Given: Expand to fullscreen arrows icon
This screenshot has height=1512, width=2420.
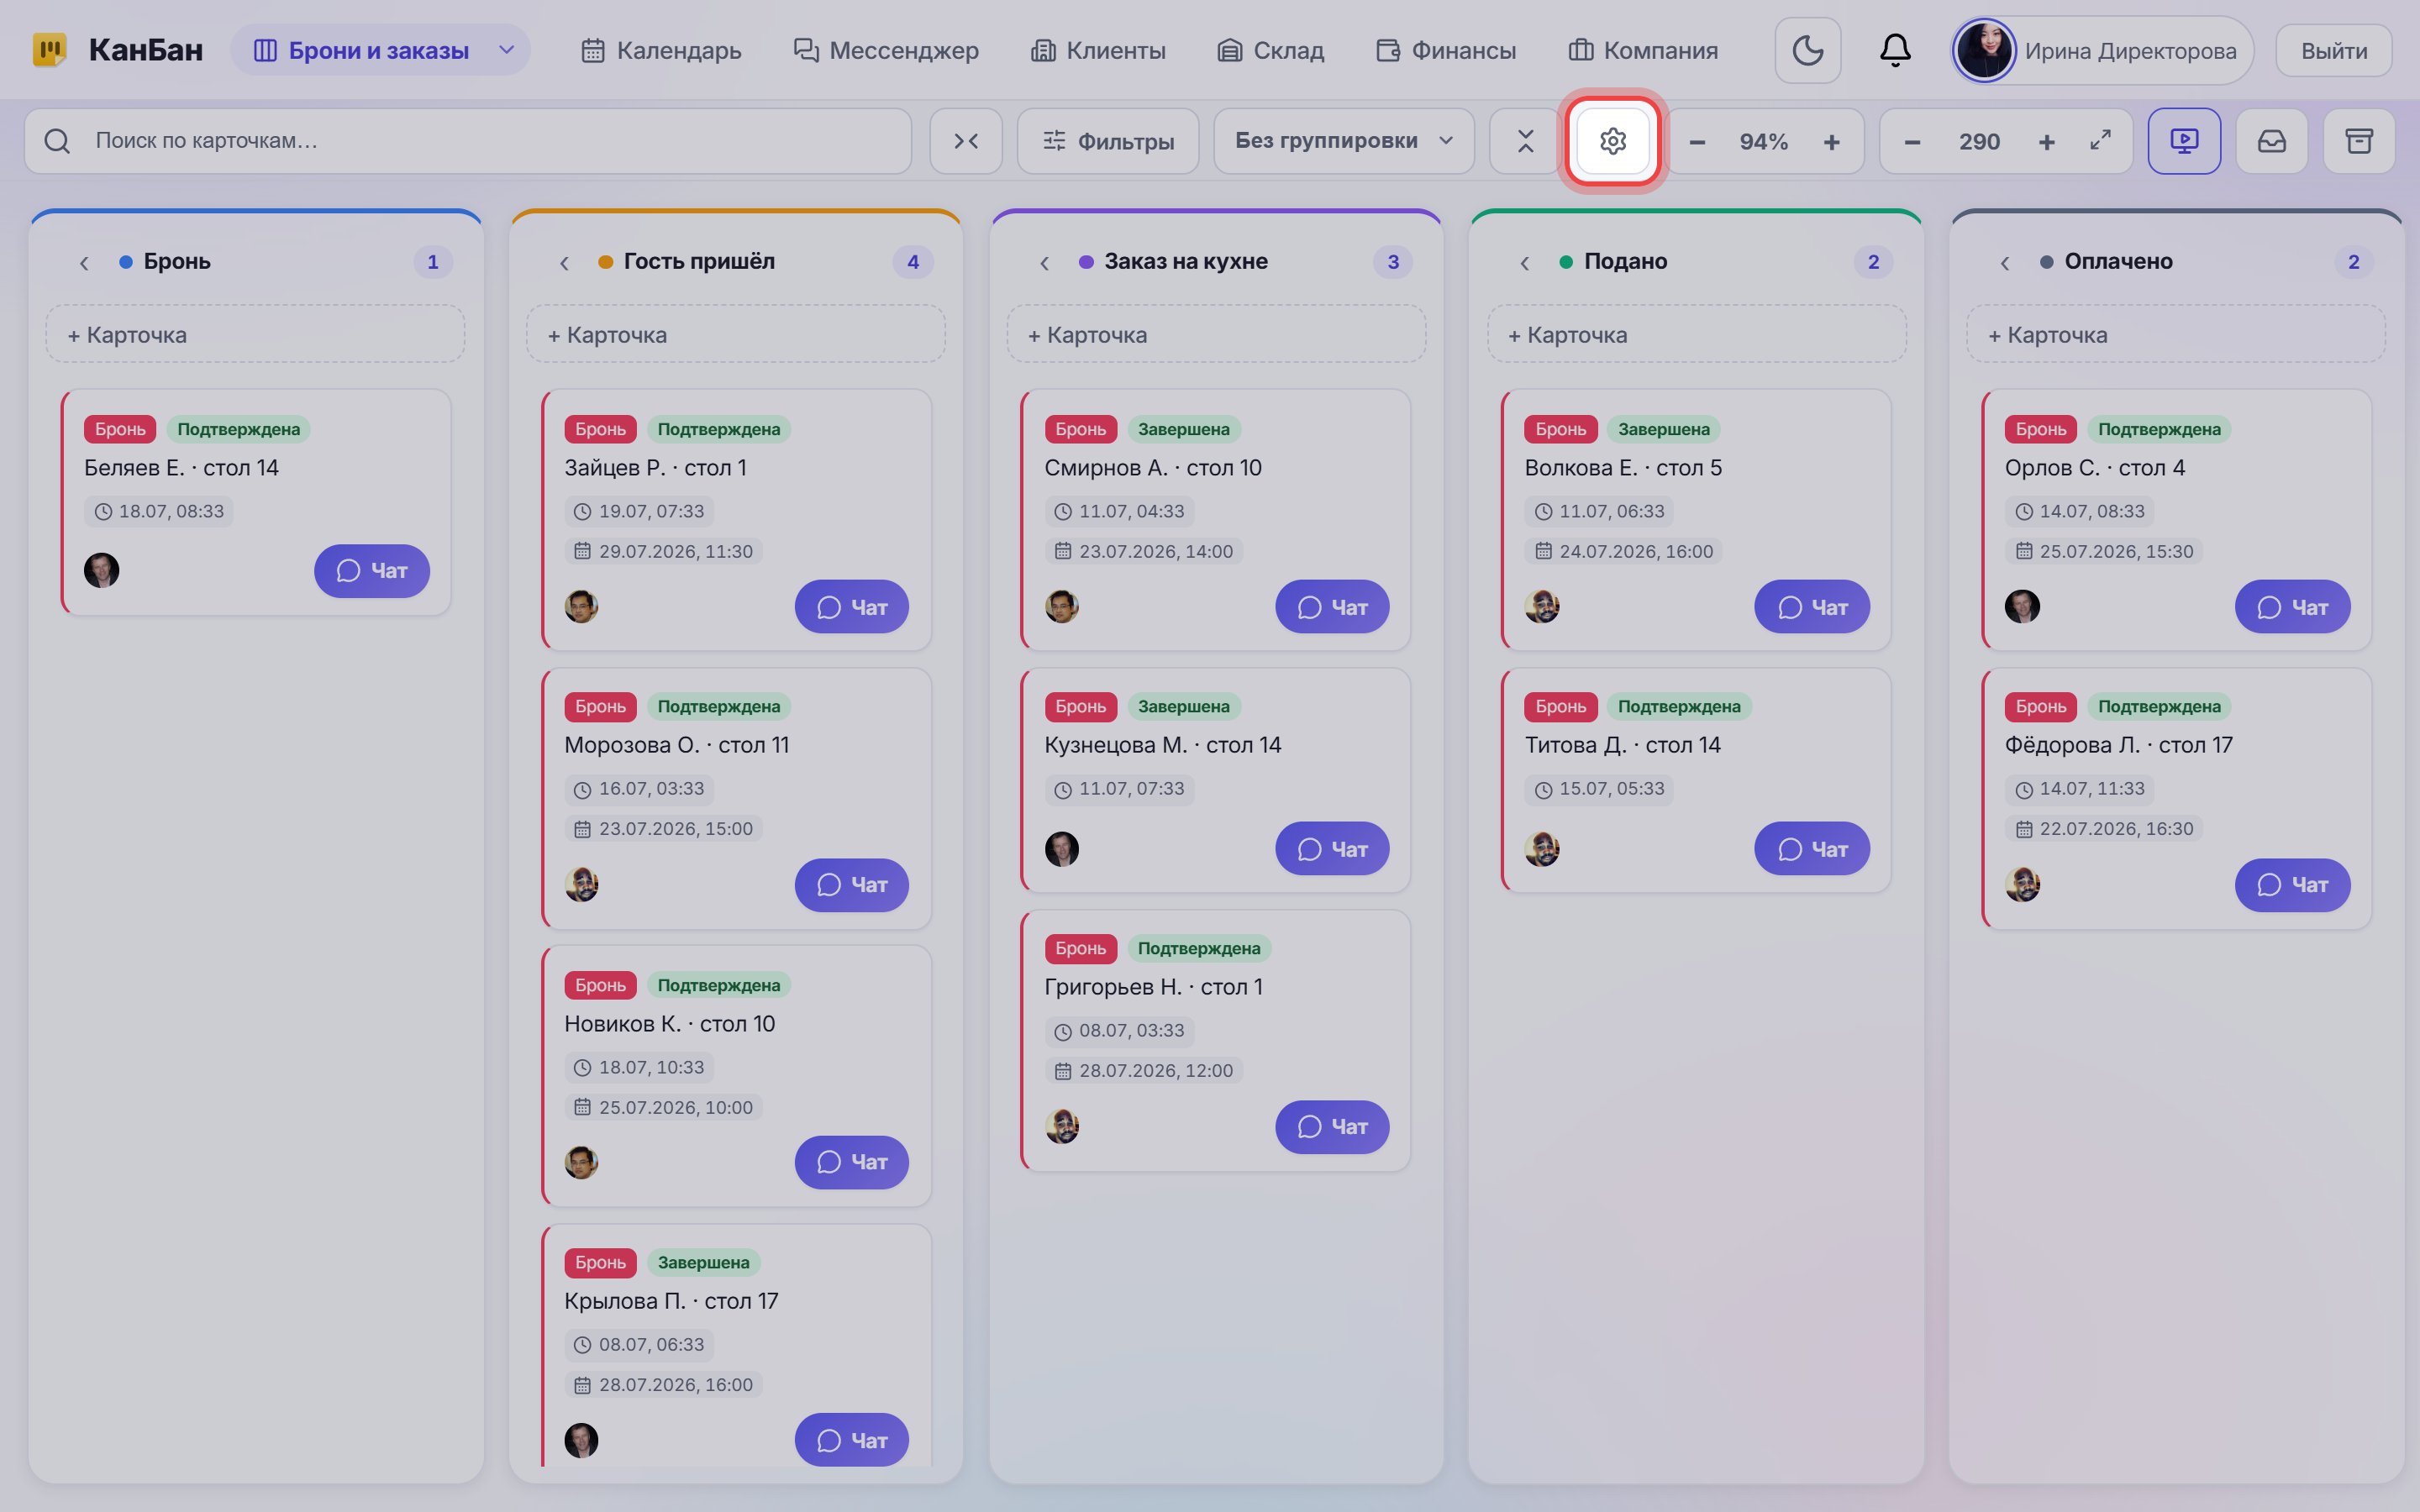Looking at the screenshot, I should click(2101, 141).
